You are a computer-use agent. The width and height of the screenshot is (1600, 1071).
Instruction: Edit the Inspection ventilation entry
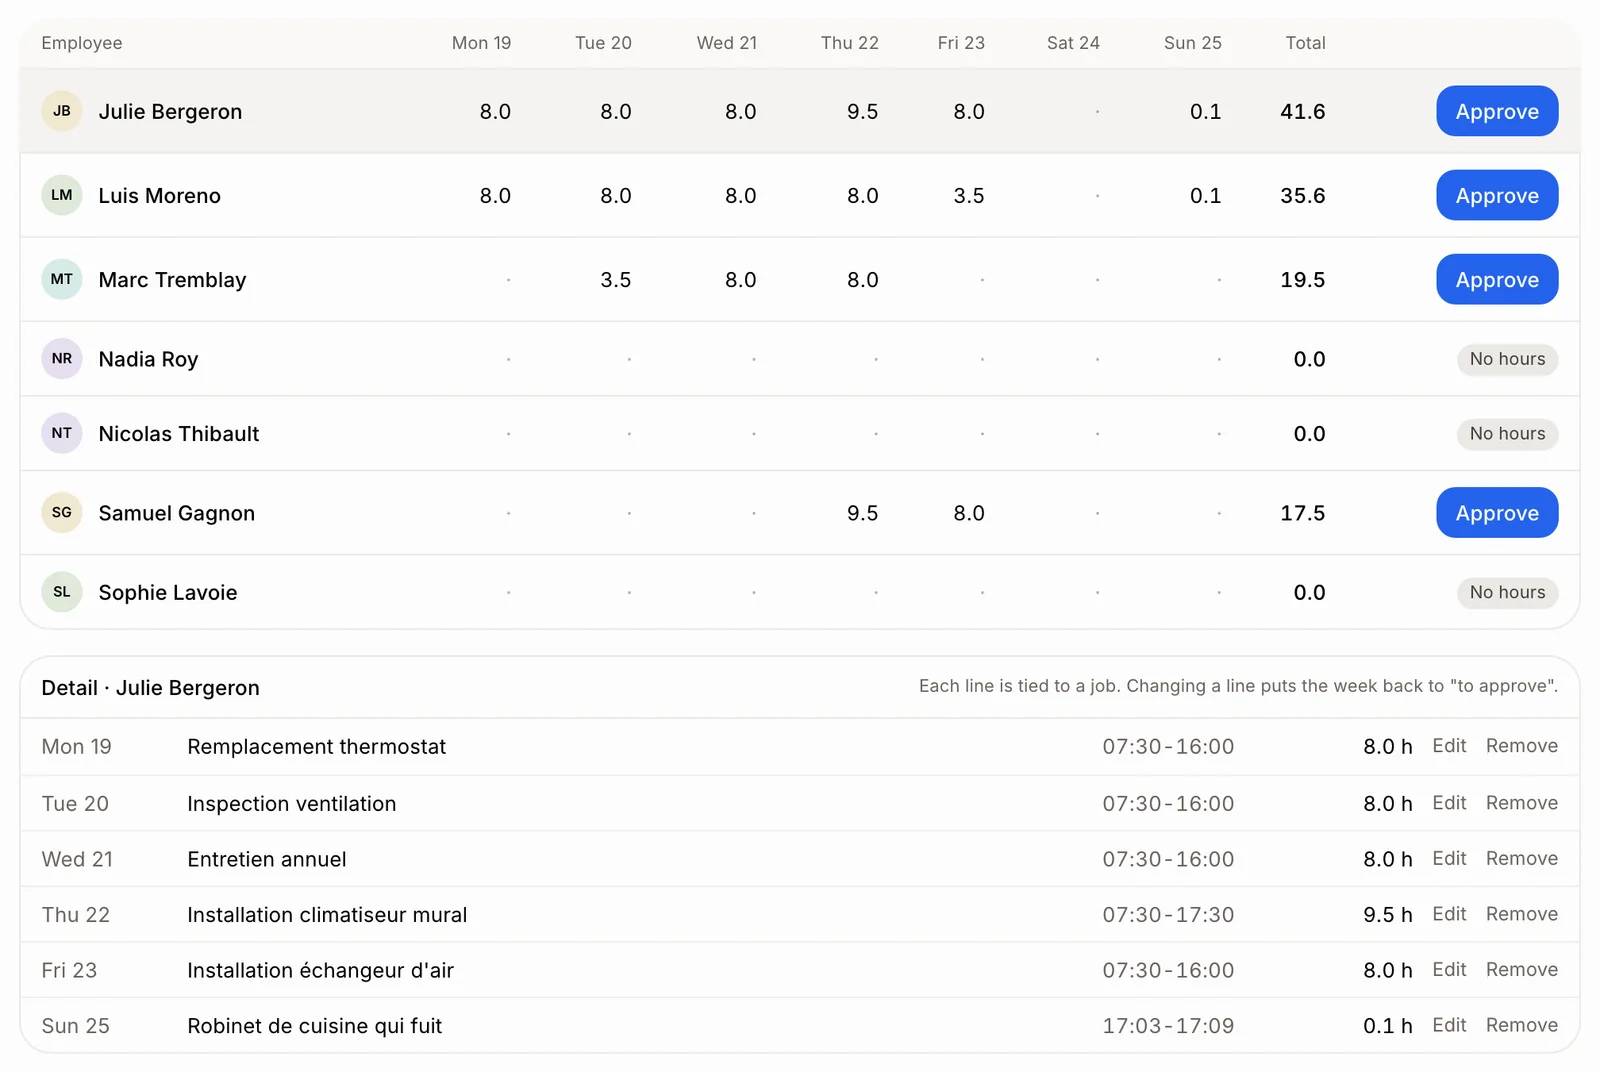(1449, 803)
